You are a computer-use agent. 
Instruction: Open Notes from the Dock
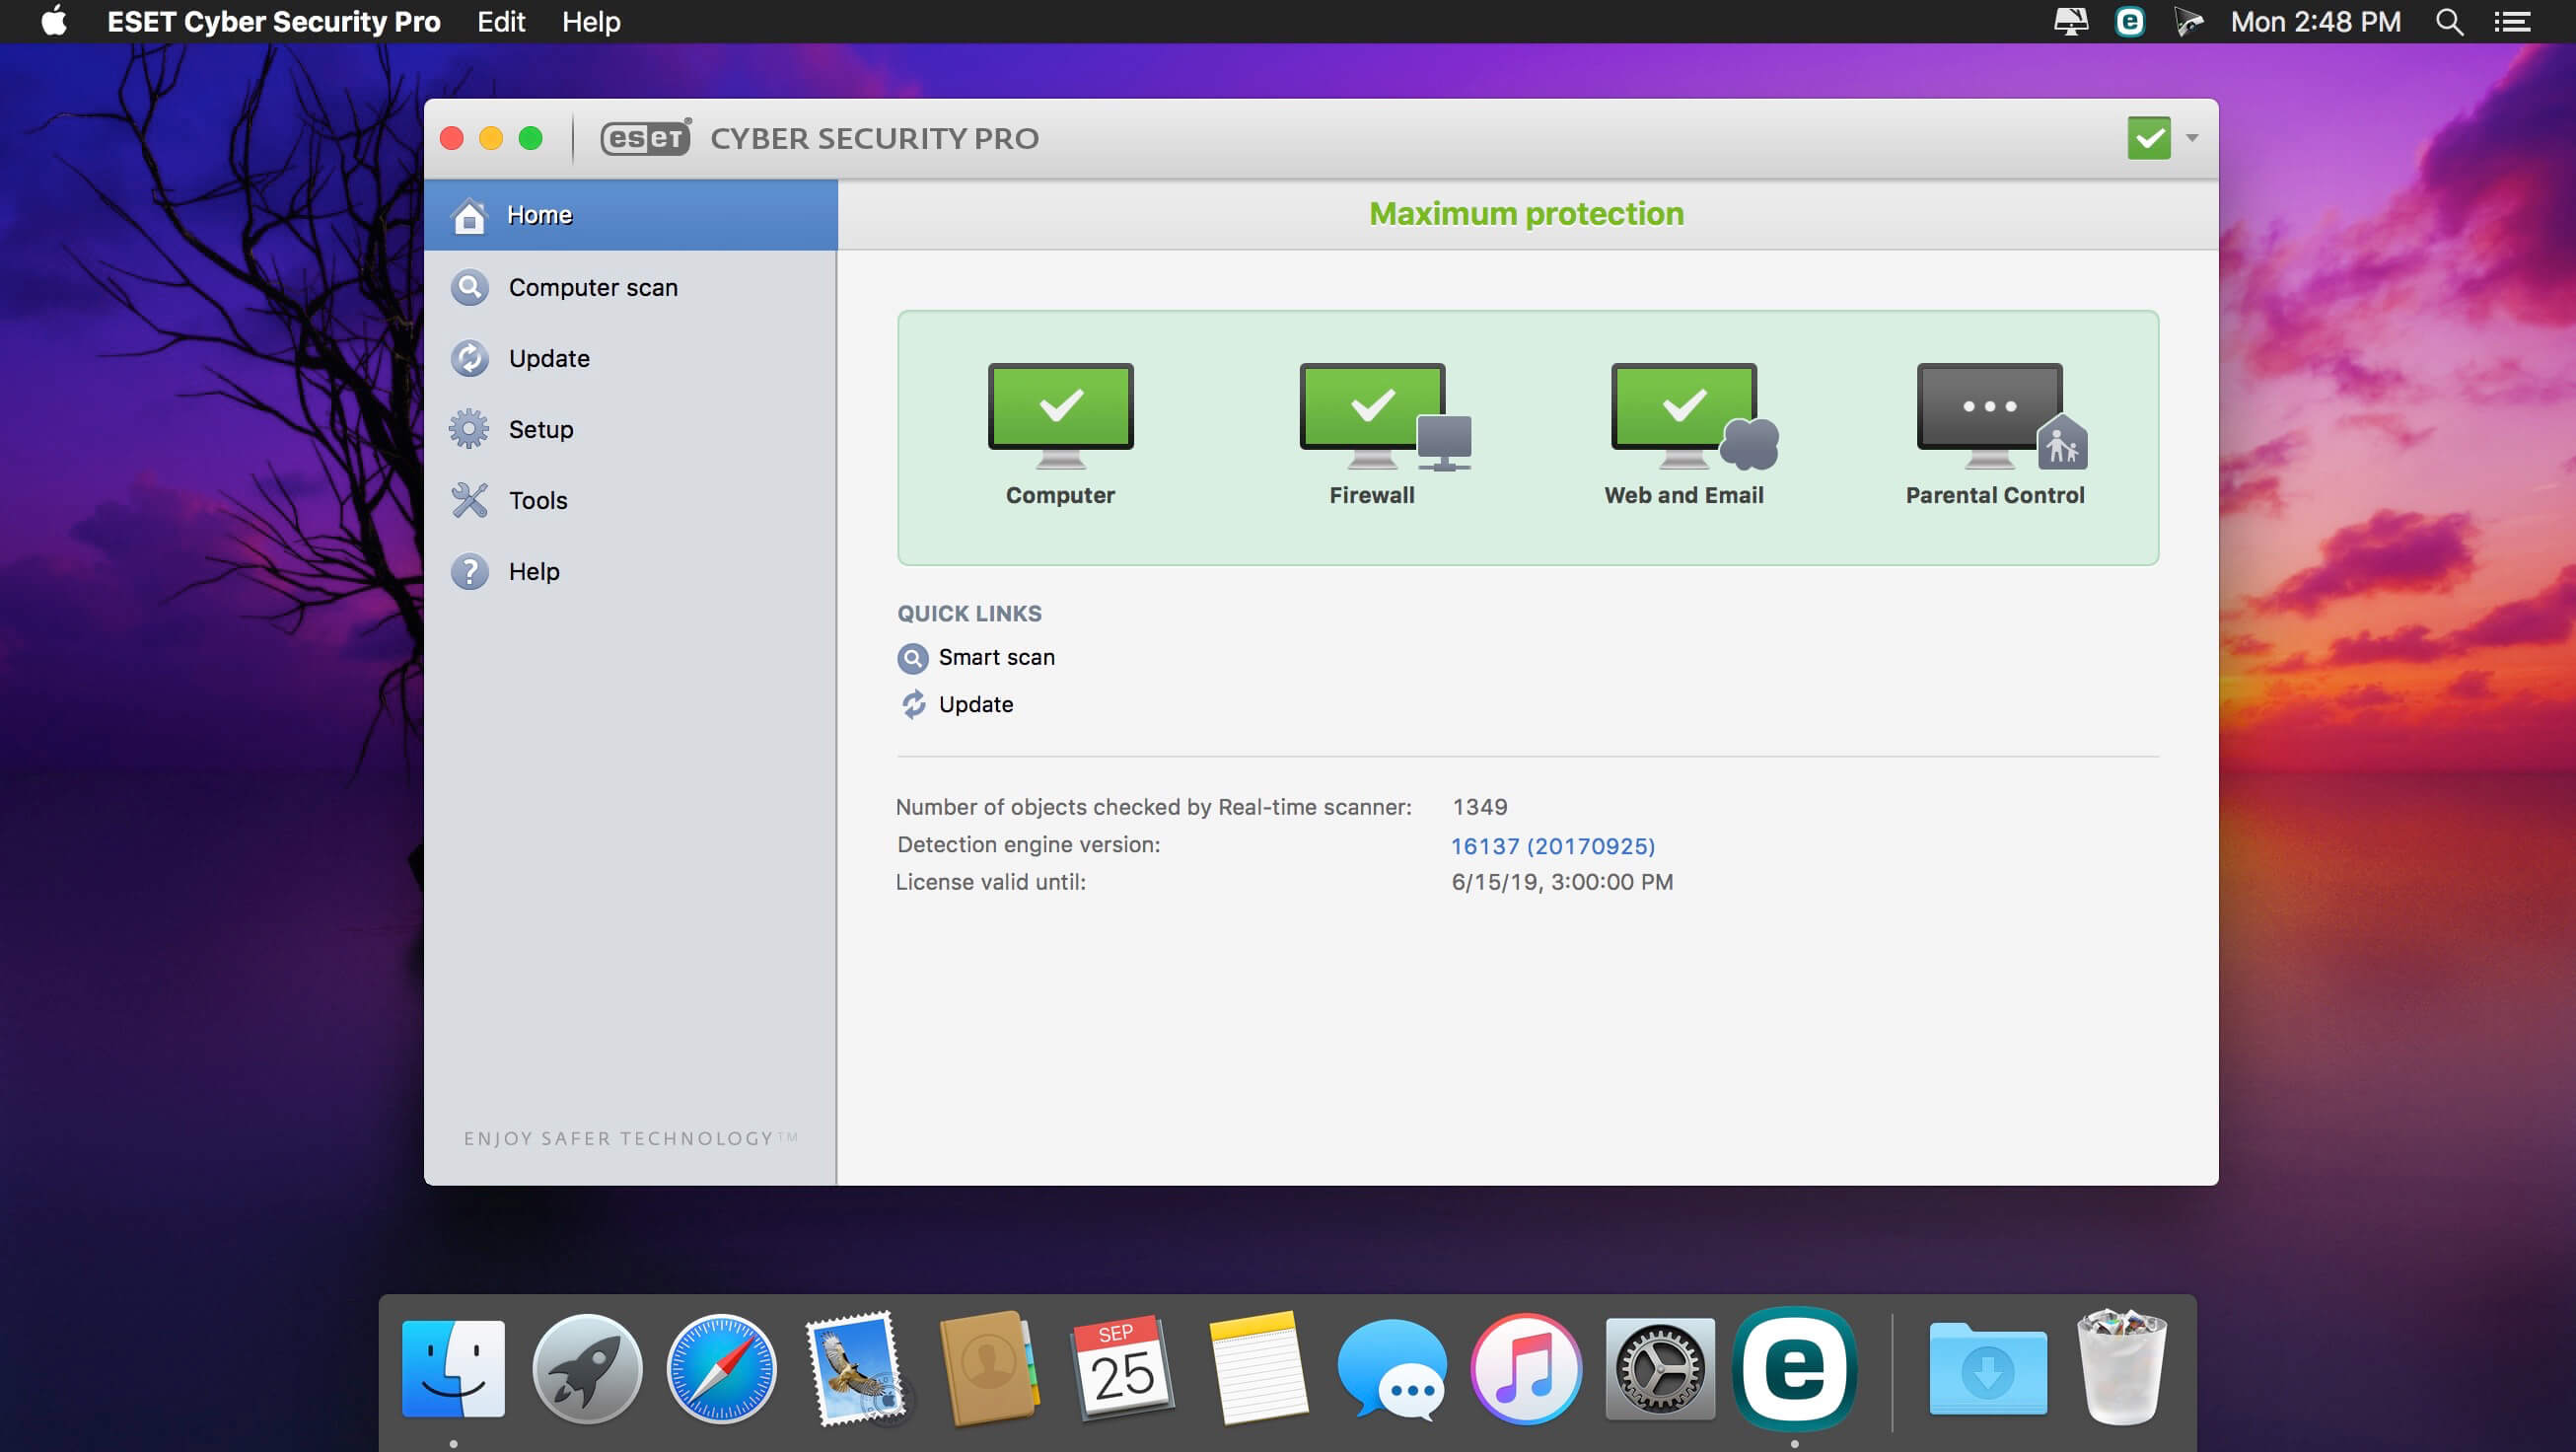(1258, 1368)
